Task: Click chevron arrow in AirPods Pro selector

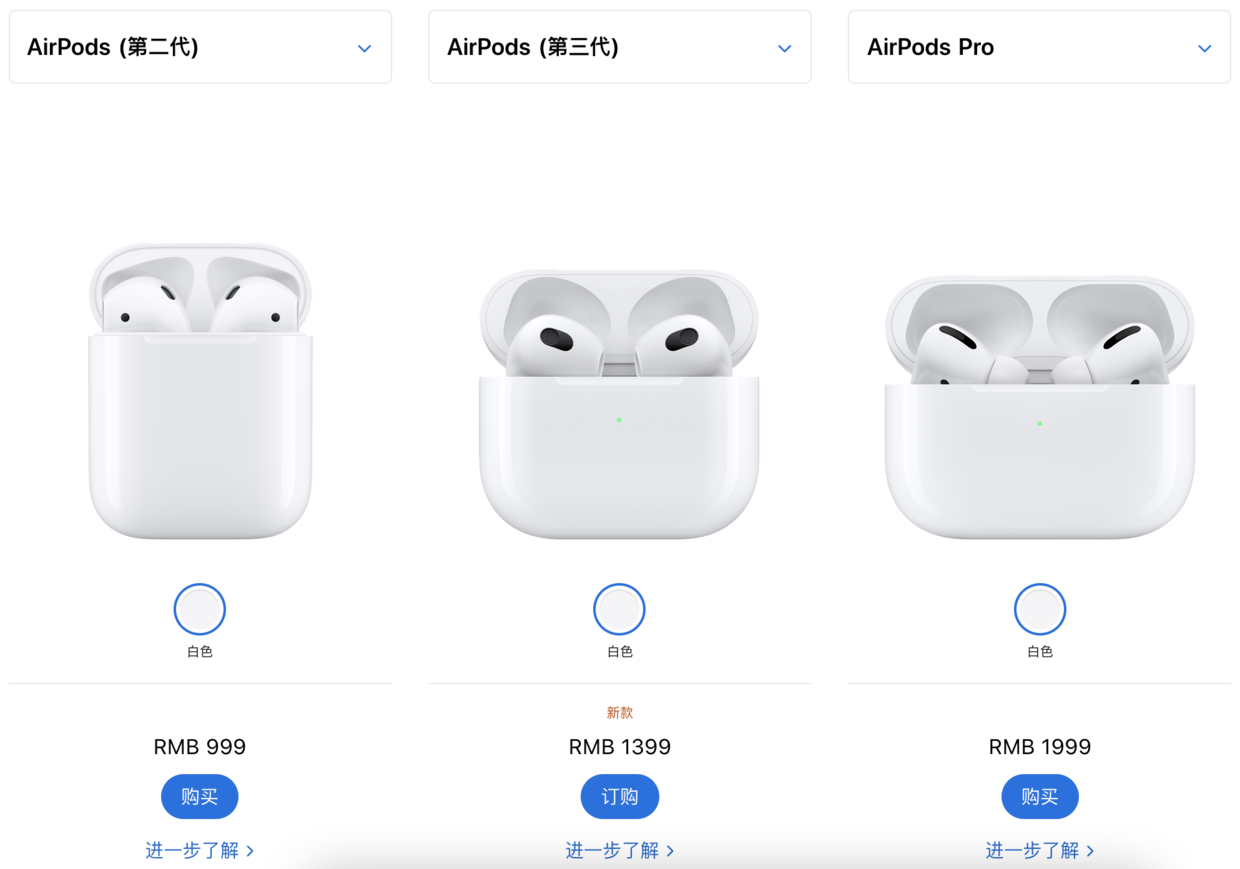Action: coord(1205,49)
